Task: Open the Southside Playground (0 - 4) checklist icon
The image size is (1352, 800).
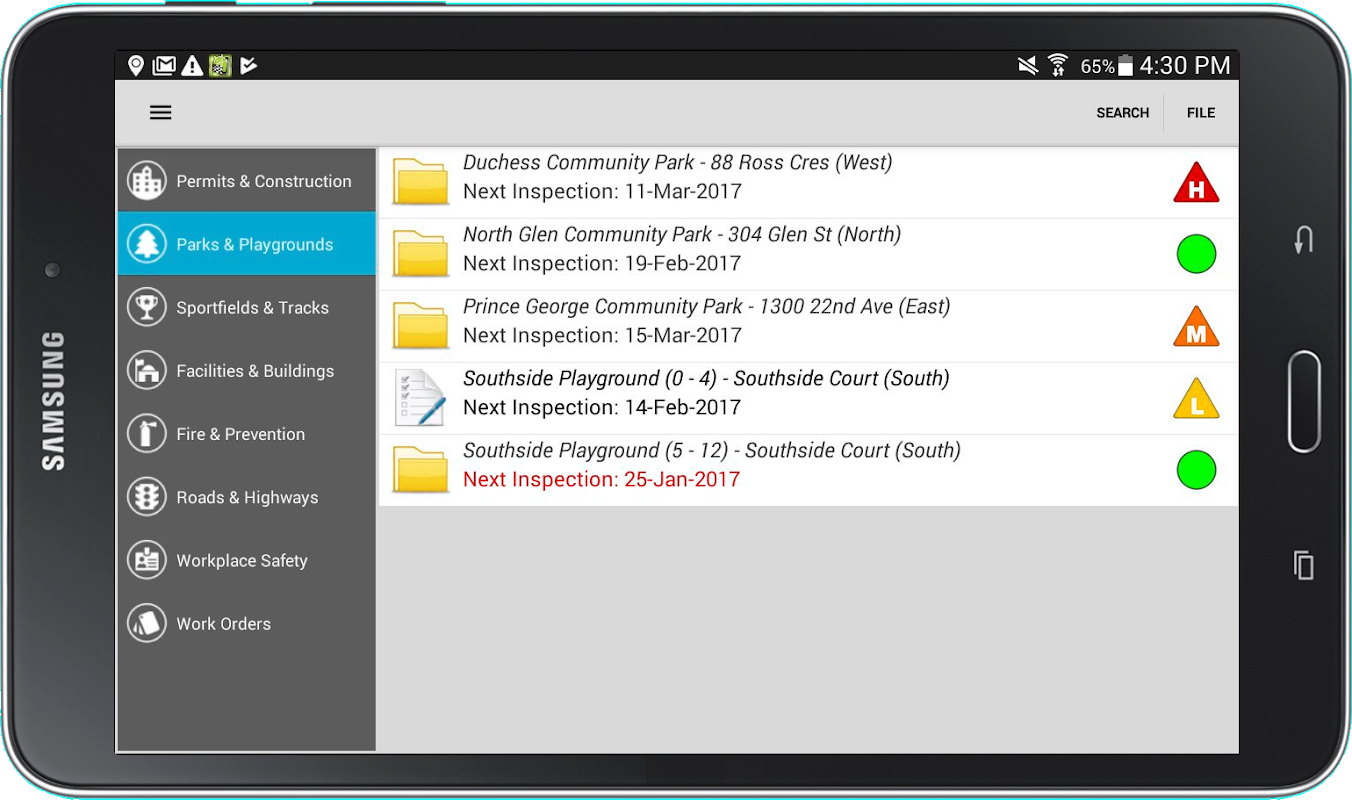Action: click(x=419, y=398)
